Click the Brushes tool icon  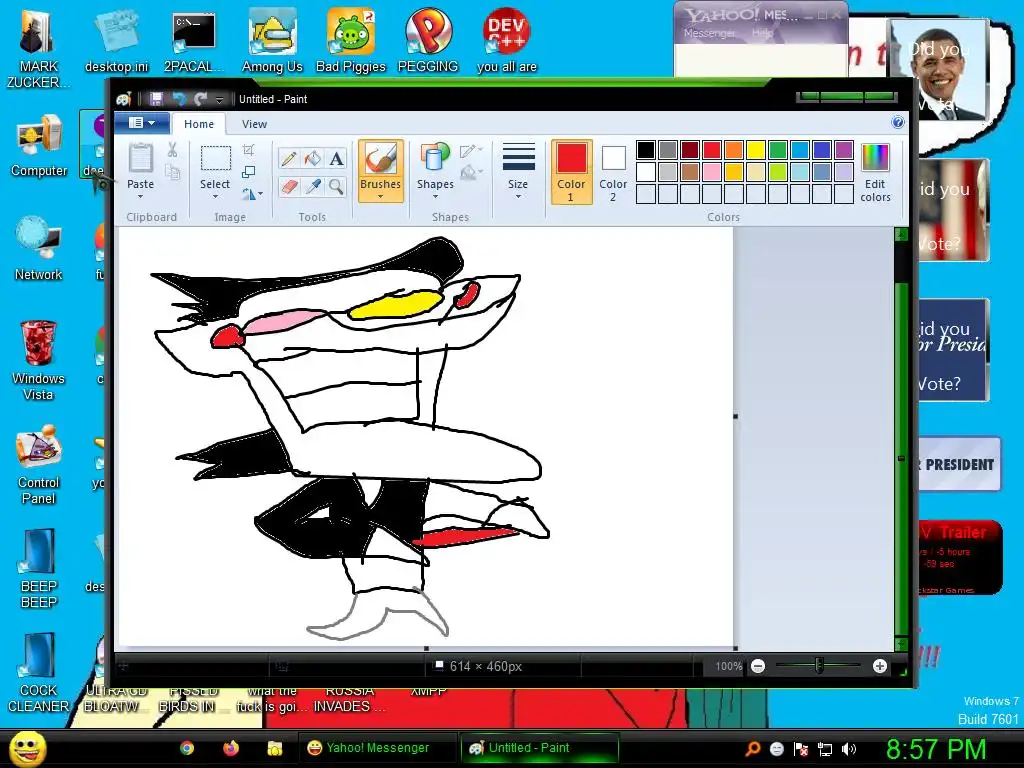(x=380, y=159)
